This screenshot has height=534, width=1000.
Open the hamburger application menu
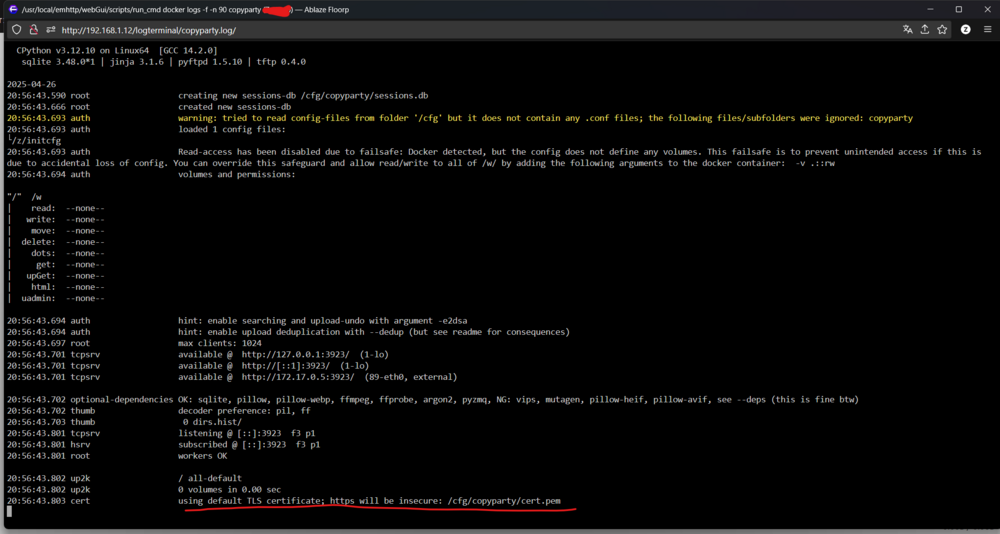click(x=987, y=29)
